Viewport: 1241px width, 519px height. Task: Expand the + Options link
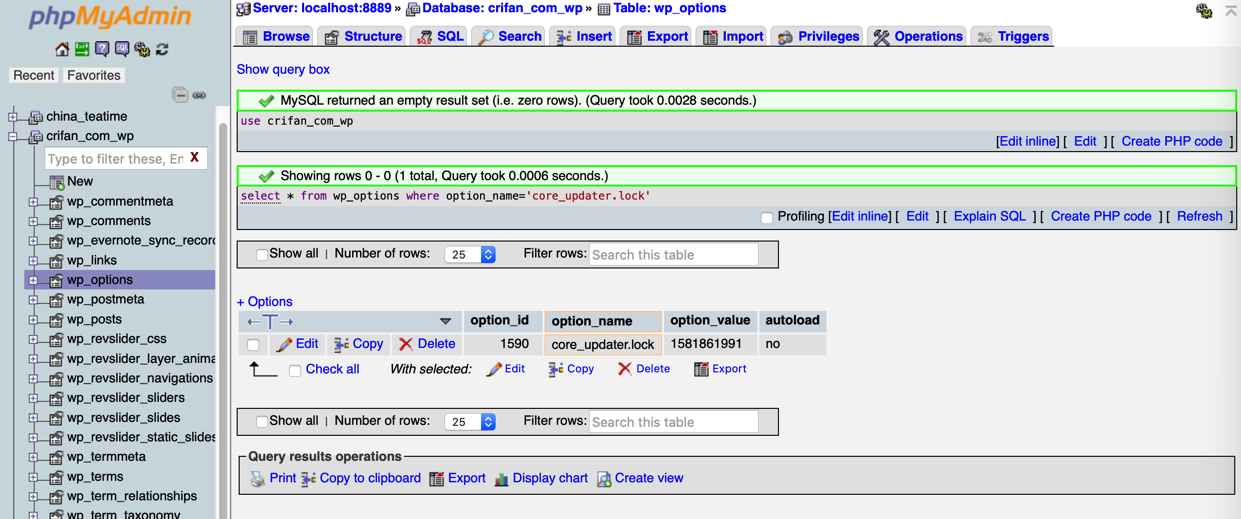click(264, 301)
